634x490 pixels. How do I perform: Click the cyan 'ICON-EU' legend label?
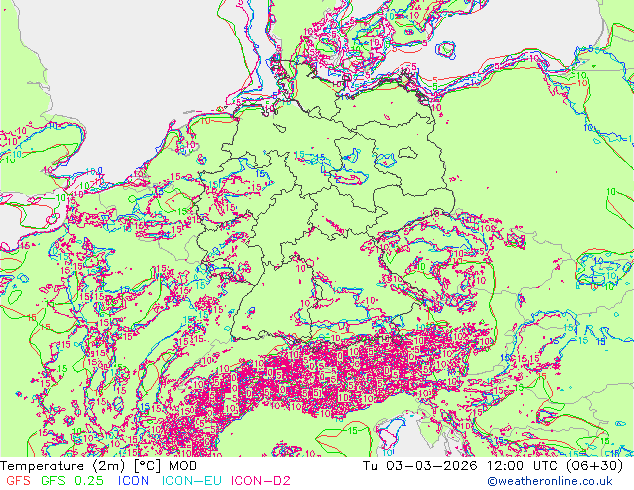point(192,481)
